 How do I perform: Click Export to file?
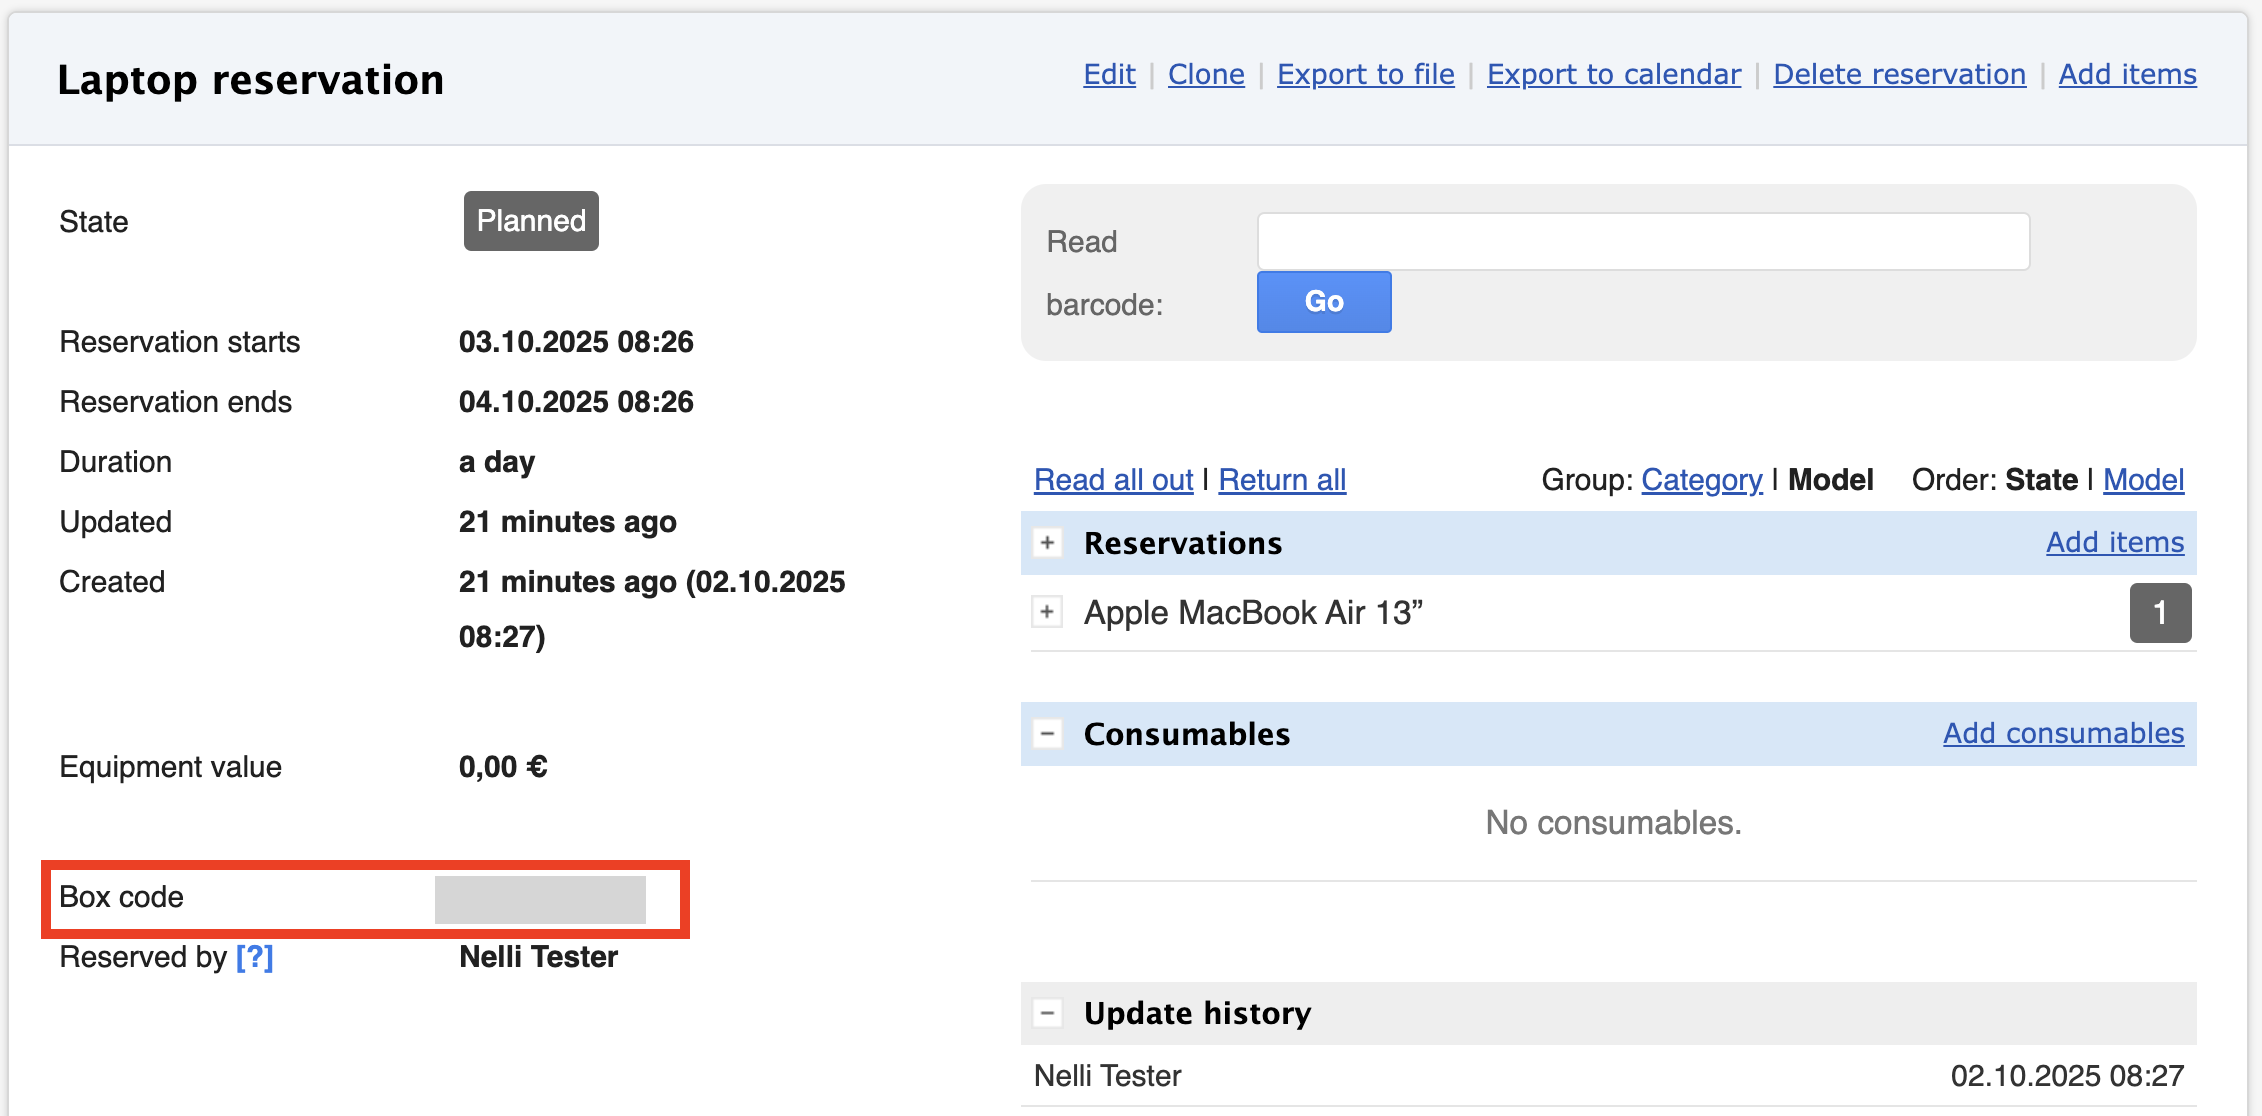click(x=1365, y=75)
